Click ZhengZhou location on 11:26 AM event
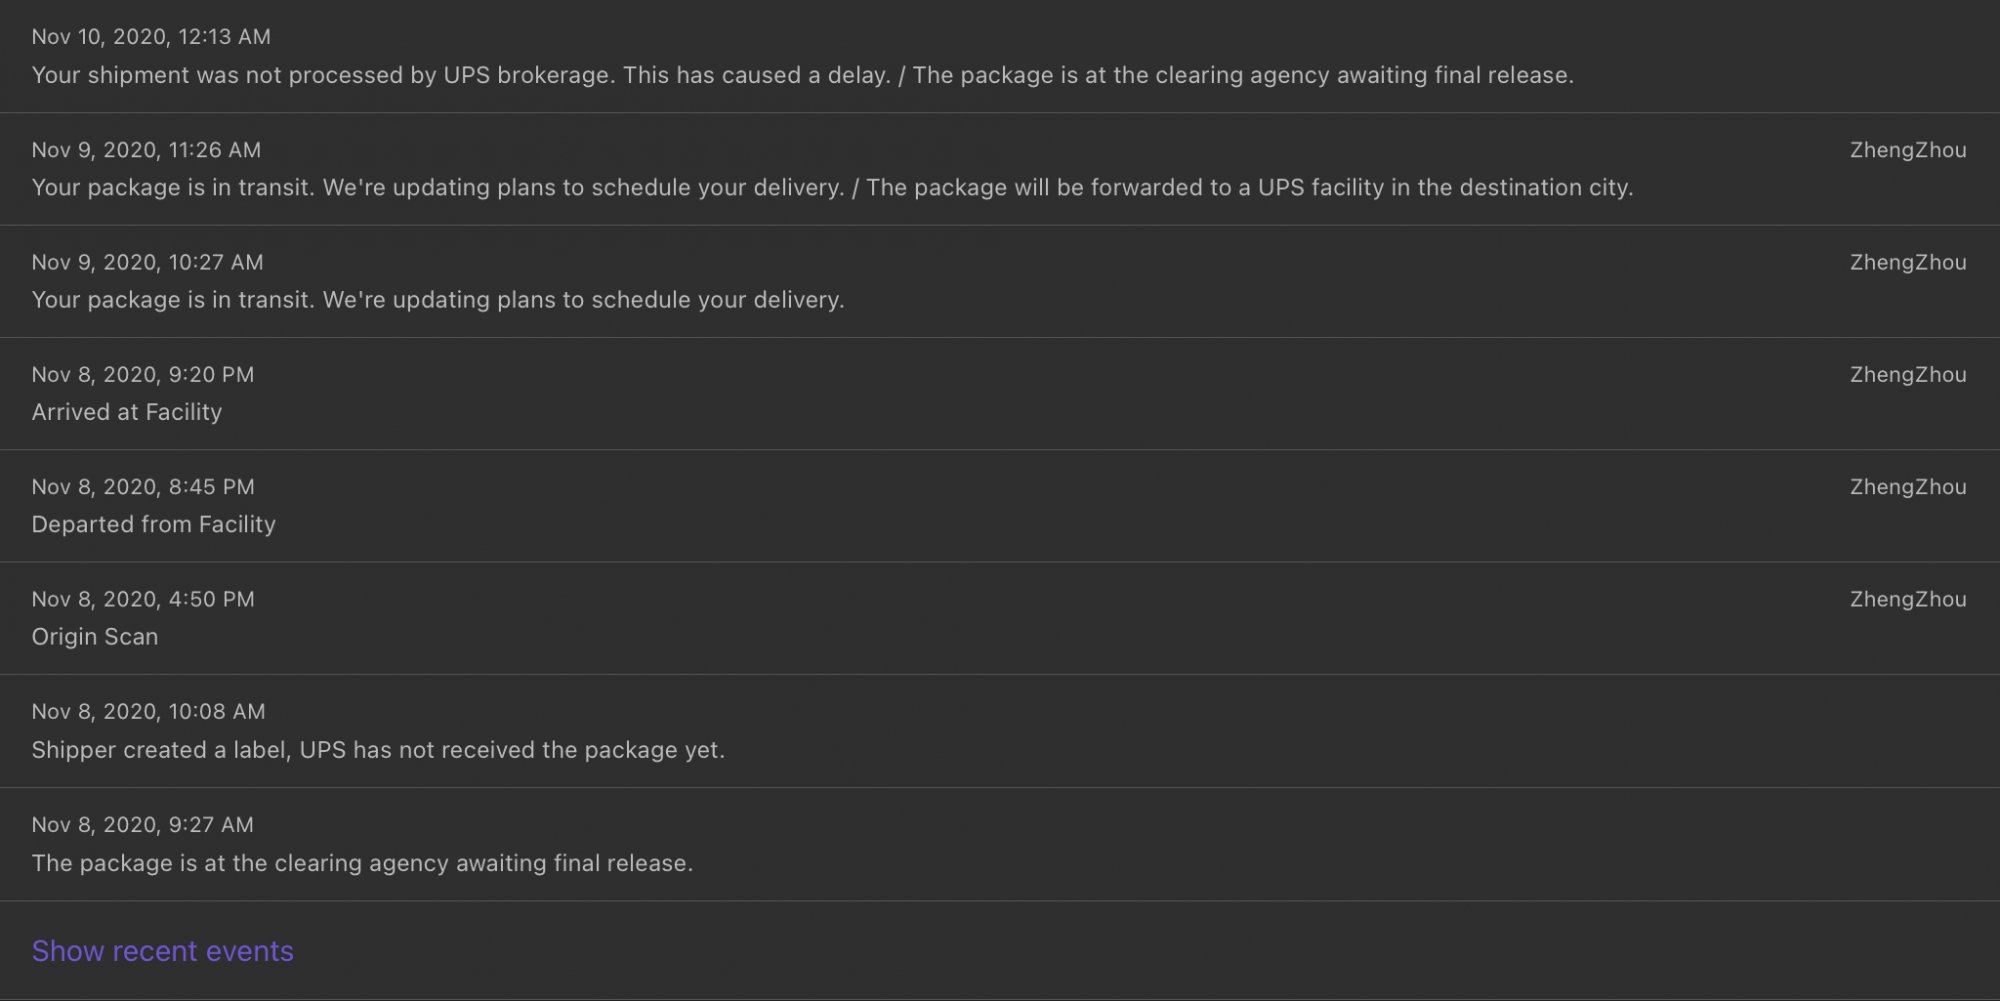The image size is (2000, 1001). [1908, 150]
